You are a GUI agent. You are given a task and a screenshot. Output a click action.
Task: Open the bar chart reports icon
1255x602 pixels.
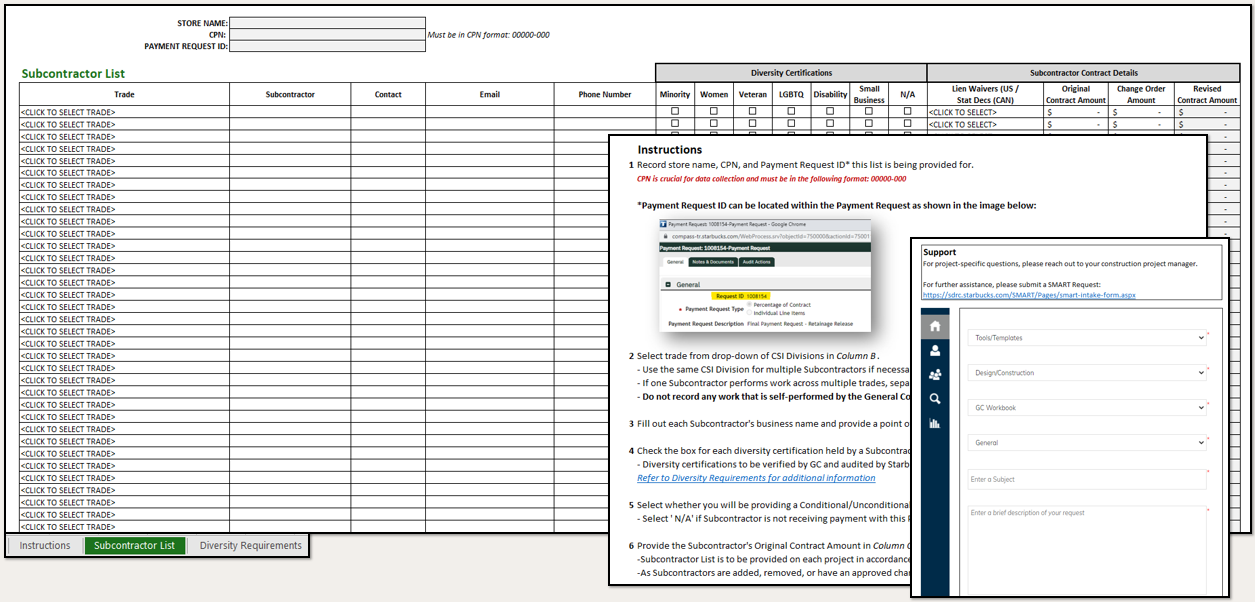935,423
